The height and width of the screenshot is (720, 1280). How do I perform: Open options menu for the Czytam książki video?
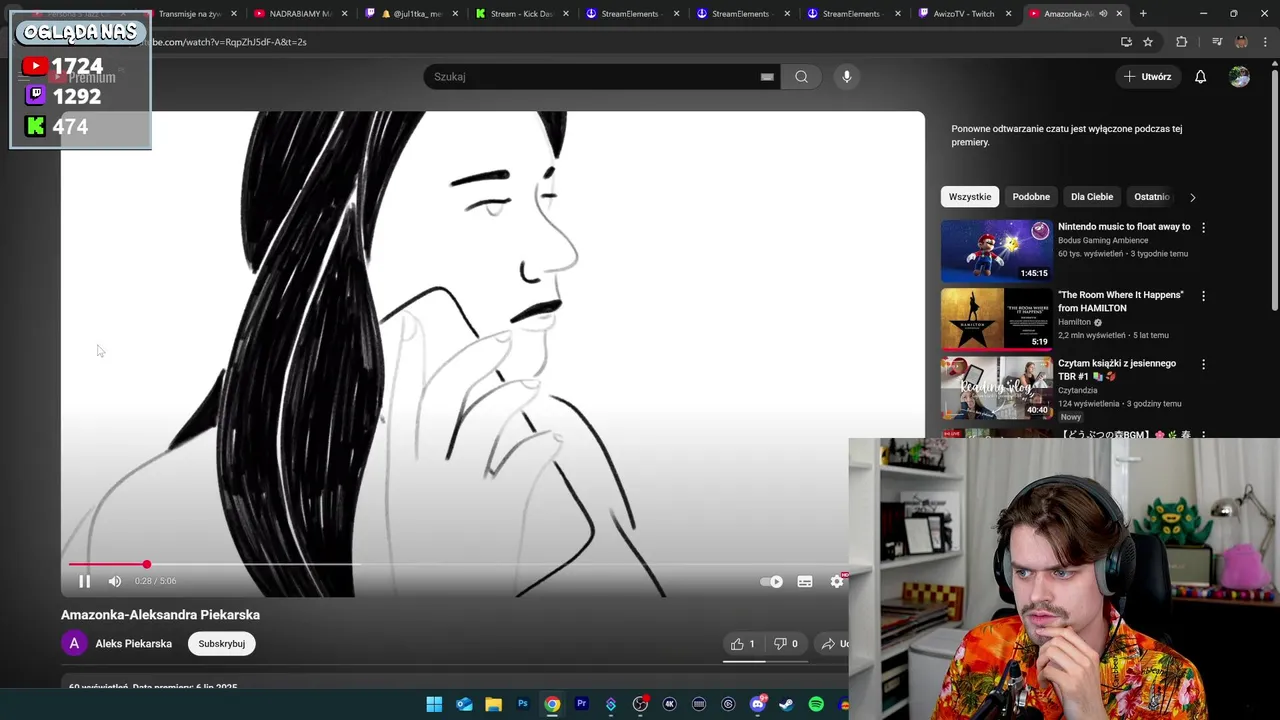pyautogui.click(x=1203, y=365)
